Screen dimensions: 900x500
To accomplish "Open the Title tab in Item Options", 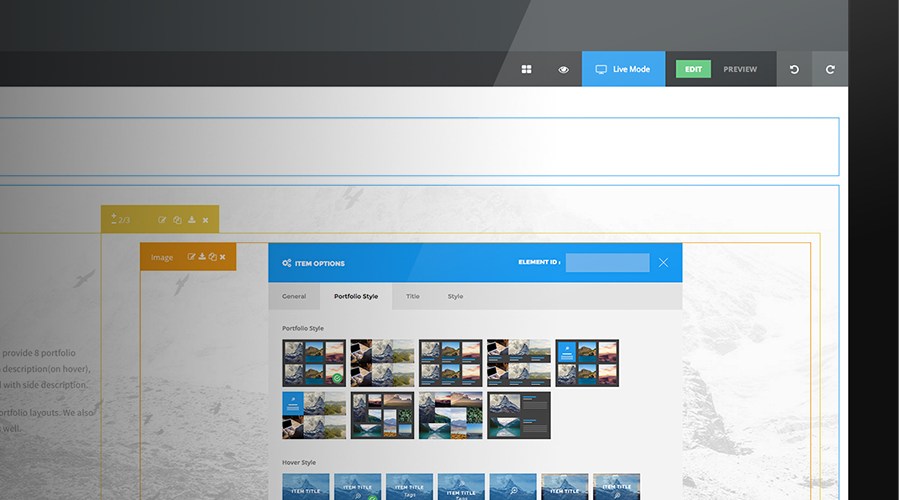I will point(413,296).
